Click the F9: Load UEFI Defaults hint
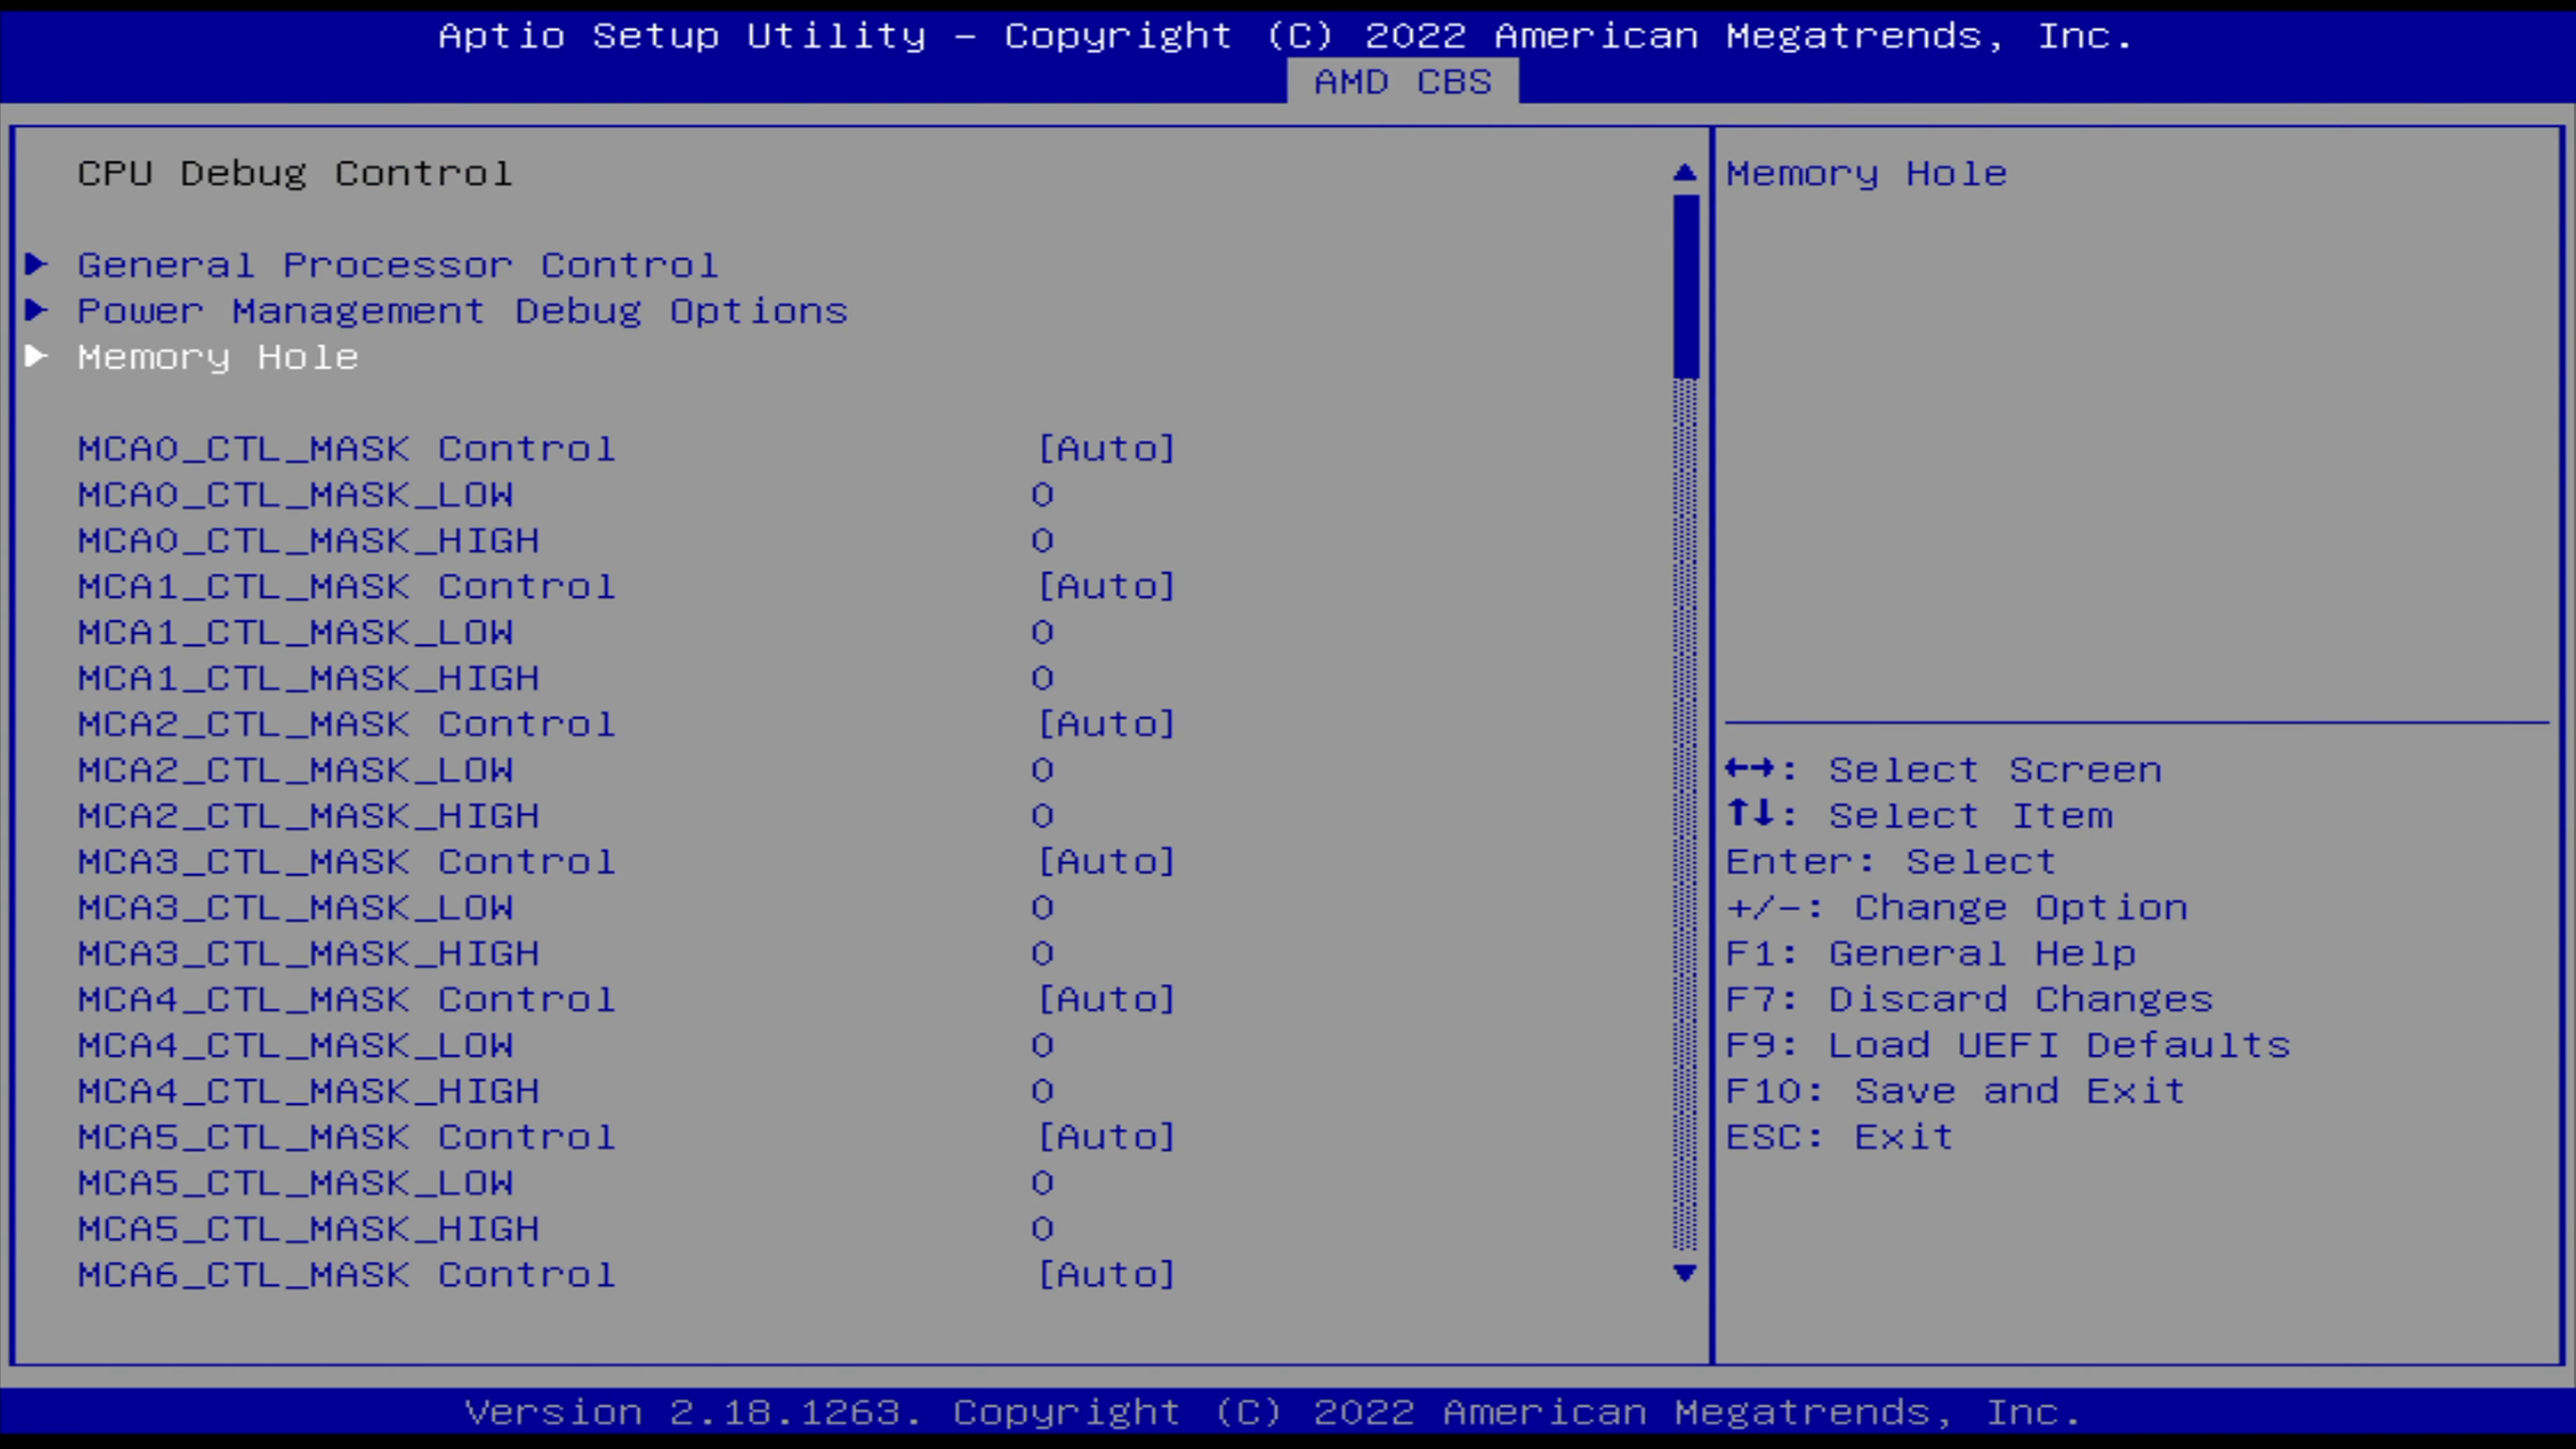2576x1449 pixels. click(x=2008, y=1046)
